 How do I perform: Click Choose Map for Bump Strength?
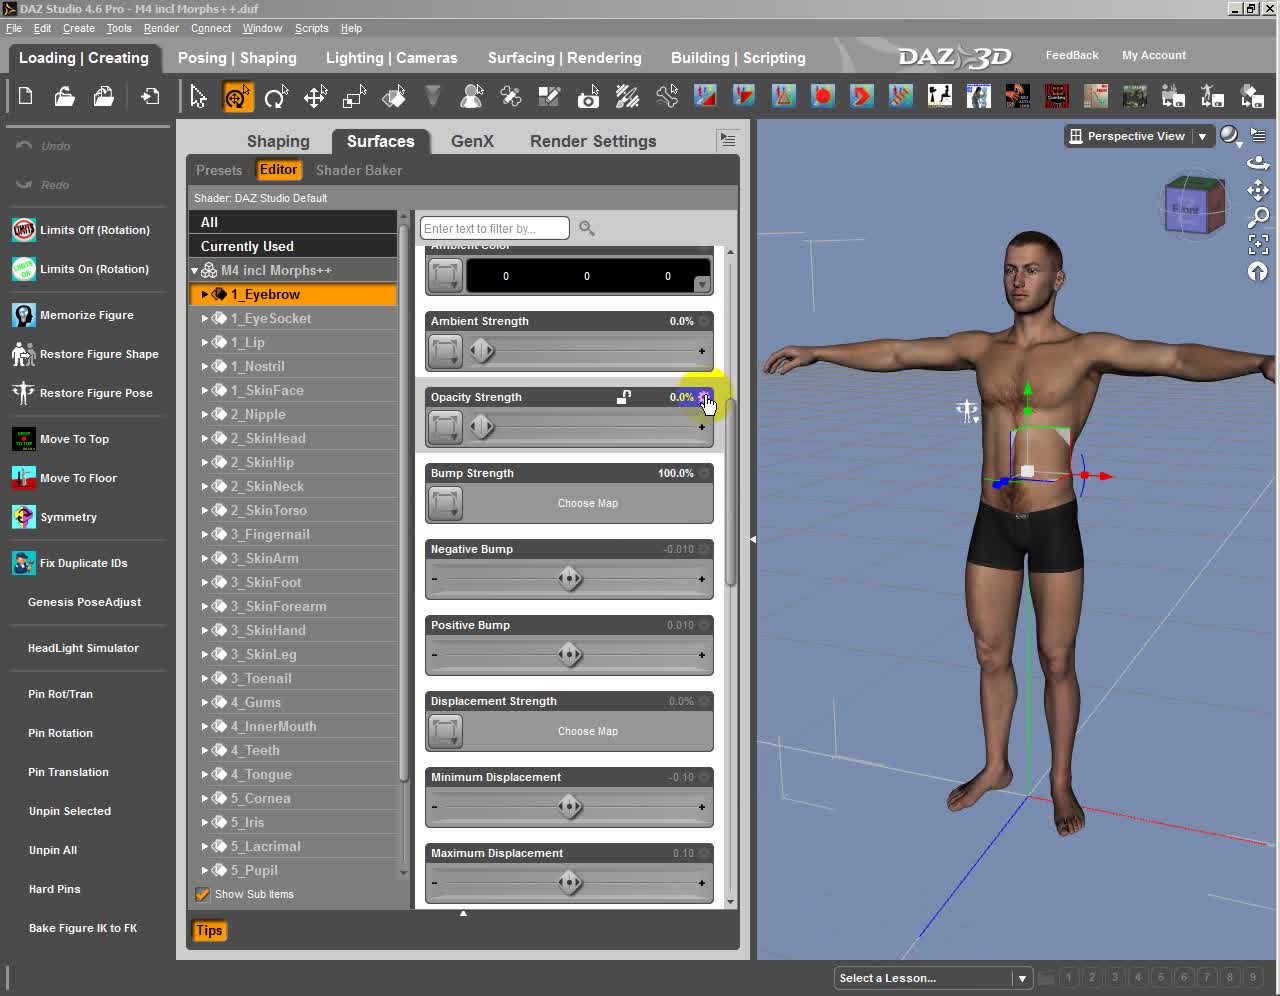point(588,504)
